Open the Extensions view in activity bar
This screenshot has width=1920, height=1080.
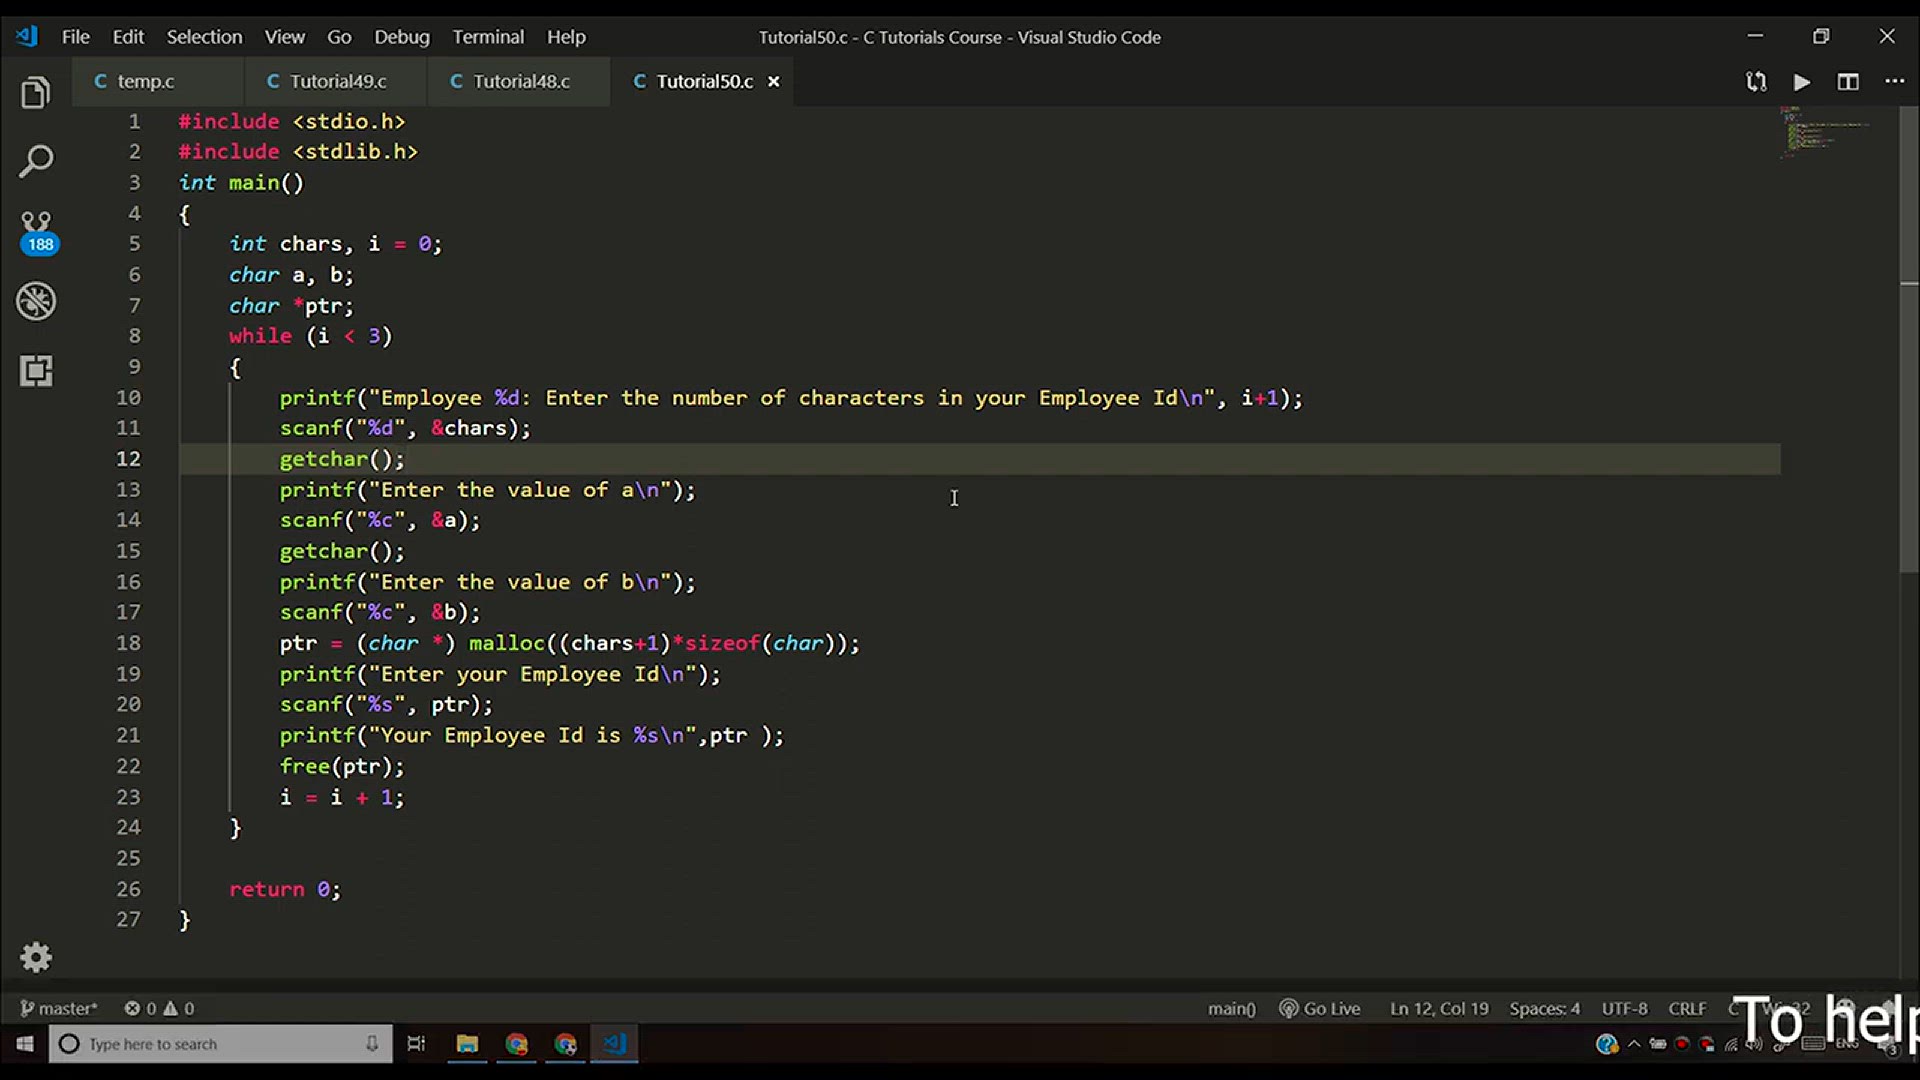[x=36, y=371]
